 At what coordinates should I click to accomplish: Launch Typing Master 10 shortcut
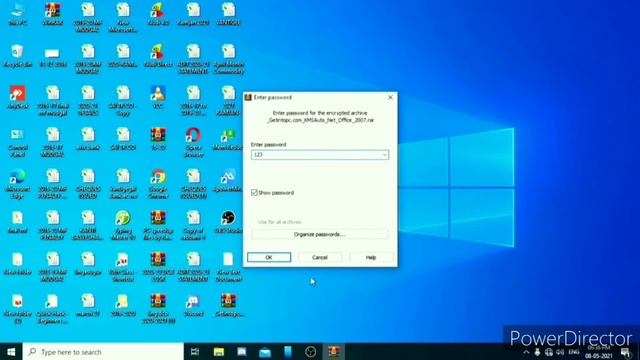coord(123,226)
